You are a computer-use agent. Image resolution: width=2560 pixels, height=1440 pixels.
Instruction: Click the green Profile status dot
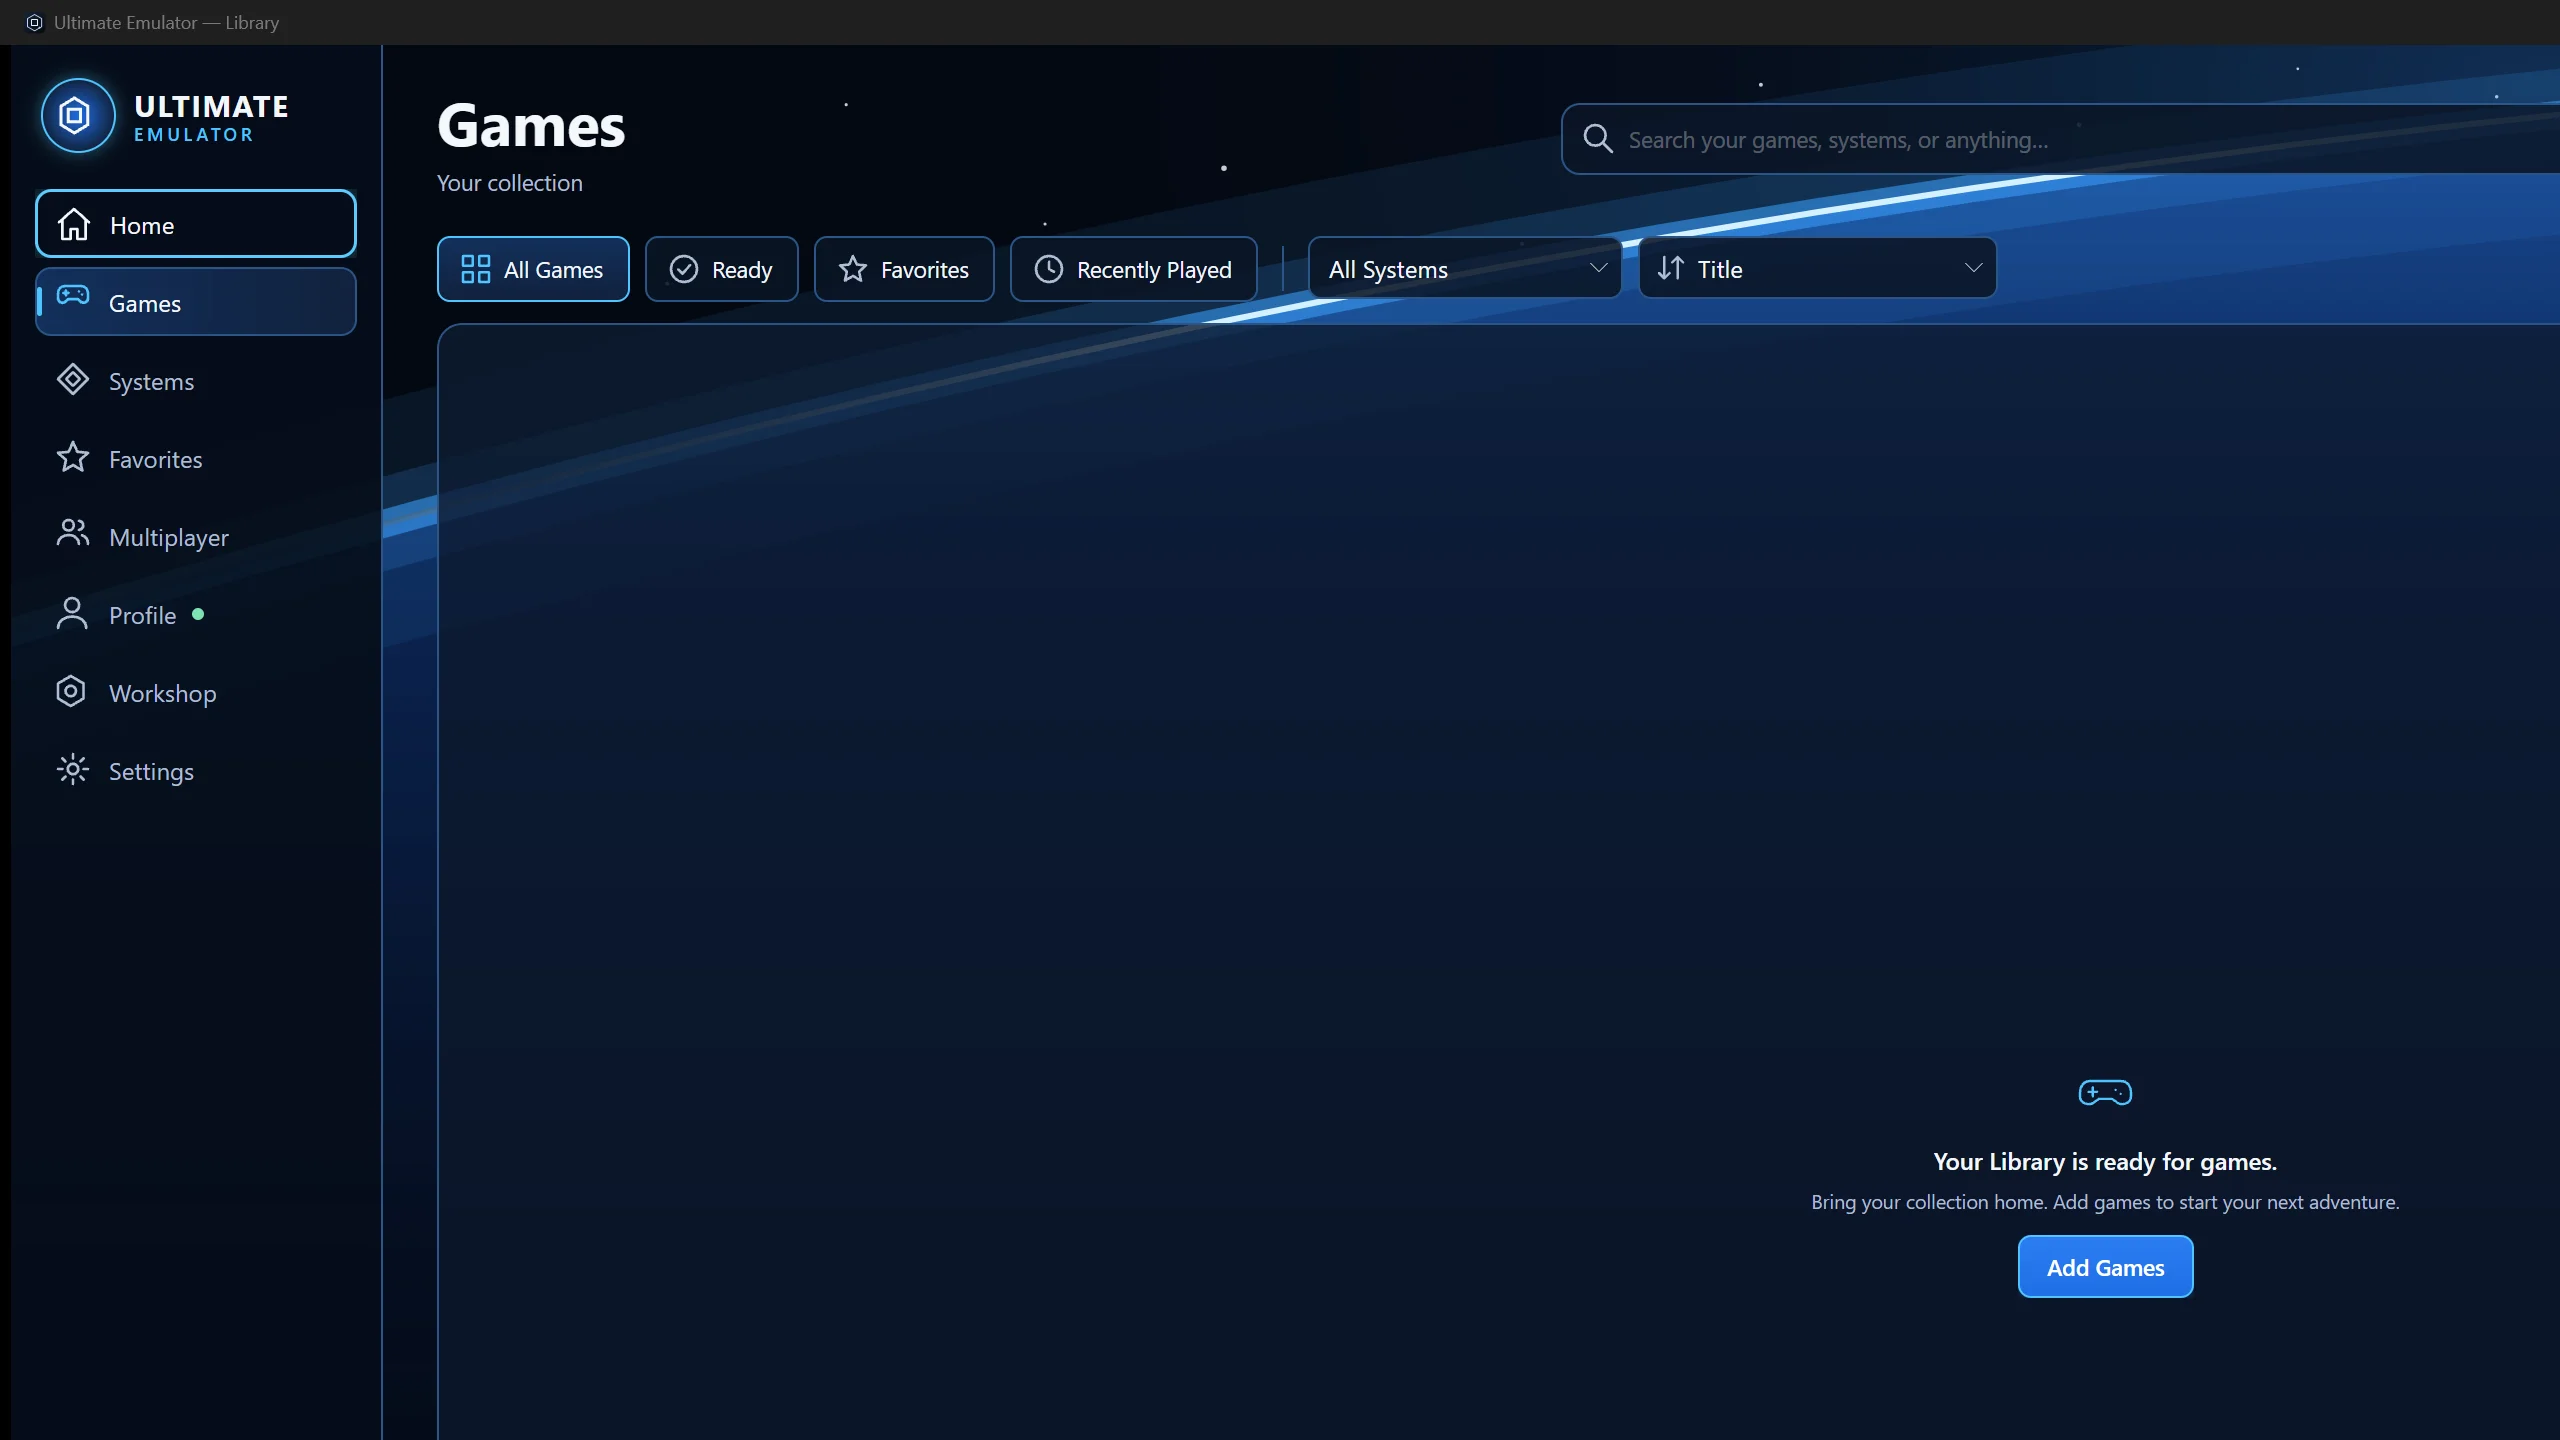[x=198, y=614]
